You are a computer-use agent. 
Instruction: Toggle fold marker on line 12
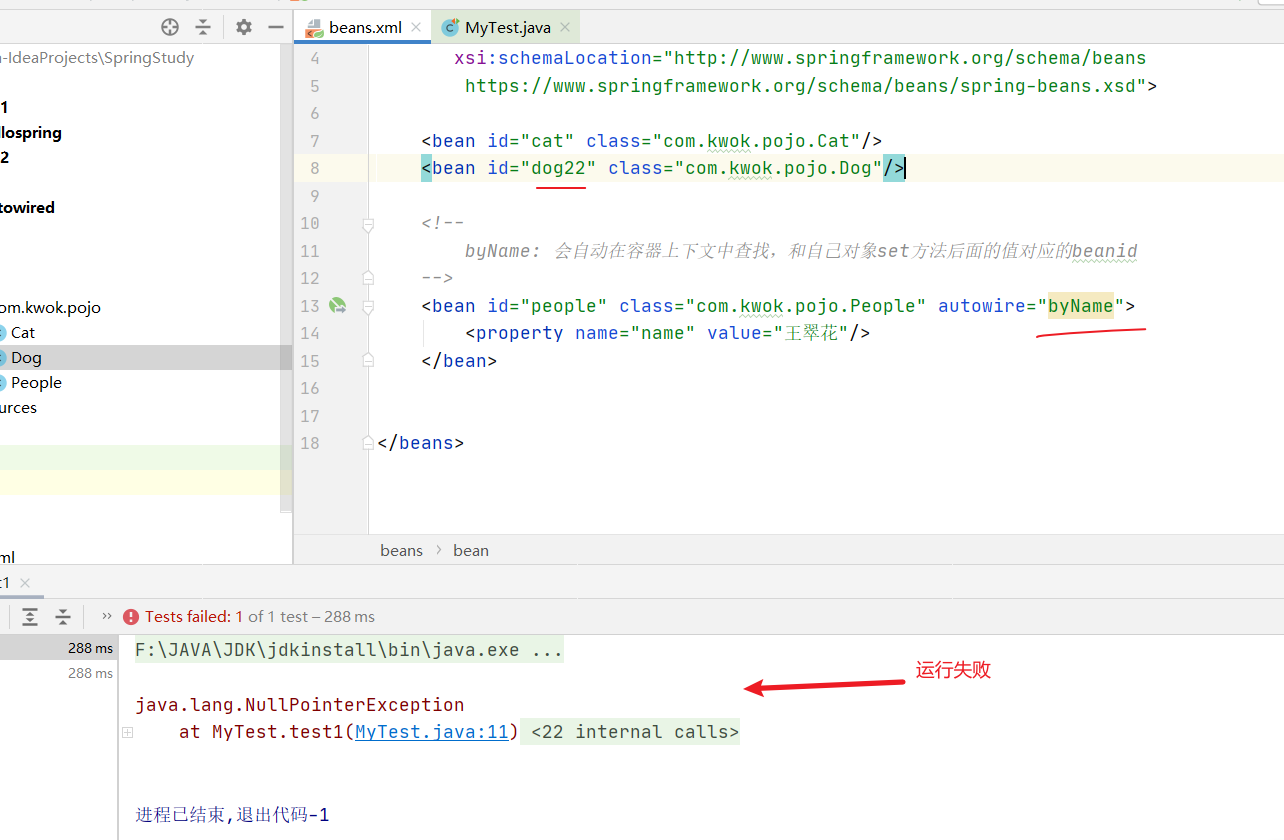tap(368, 278)
